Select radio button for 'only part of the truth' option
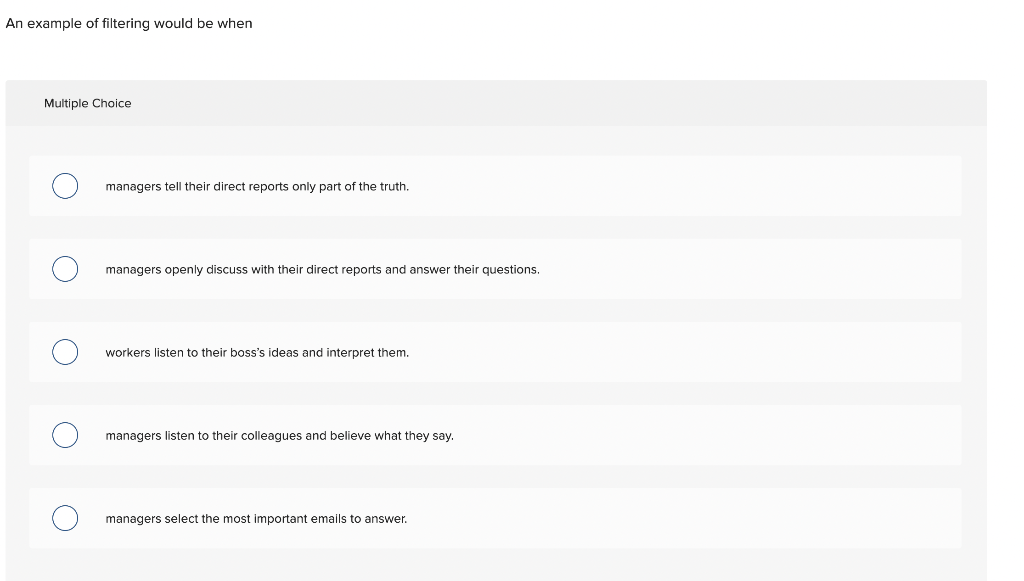Screen dimensions: 1024x581 pyautogui.click(x=65, y=186)
